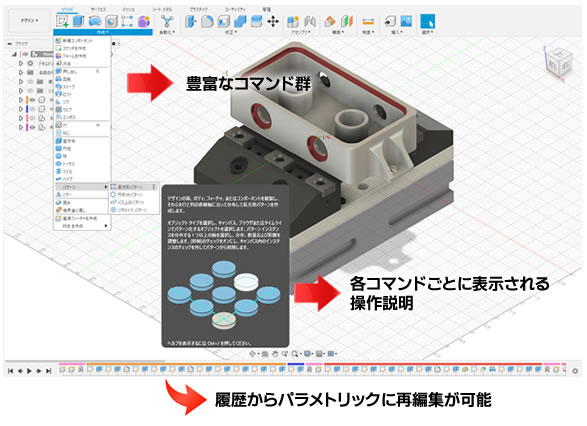
Task: Select the Move/Copy four-arrow icon
Action: (273, 22)
